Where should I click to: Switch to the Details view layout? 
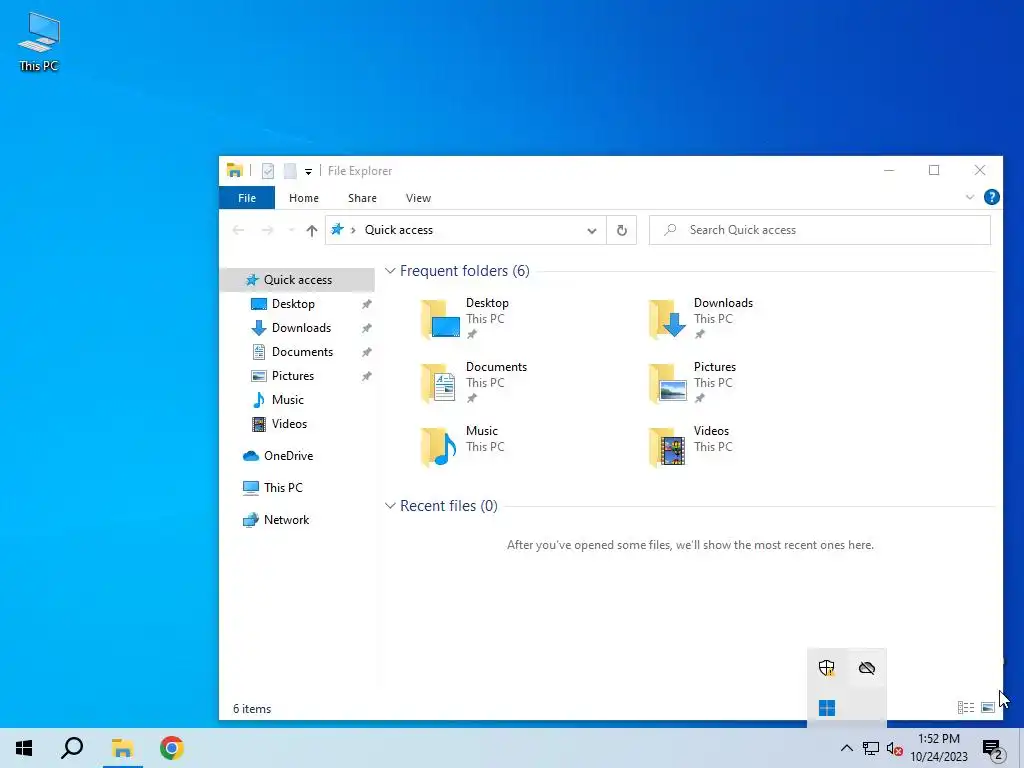point(966,707)
